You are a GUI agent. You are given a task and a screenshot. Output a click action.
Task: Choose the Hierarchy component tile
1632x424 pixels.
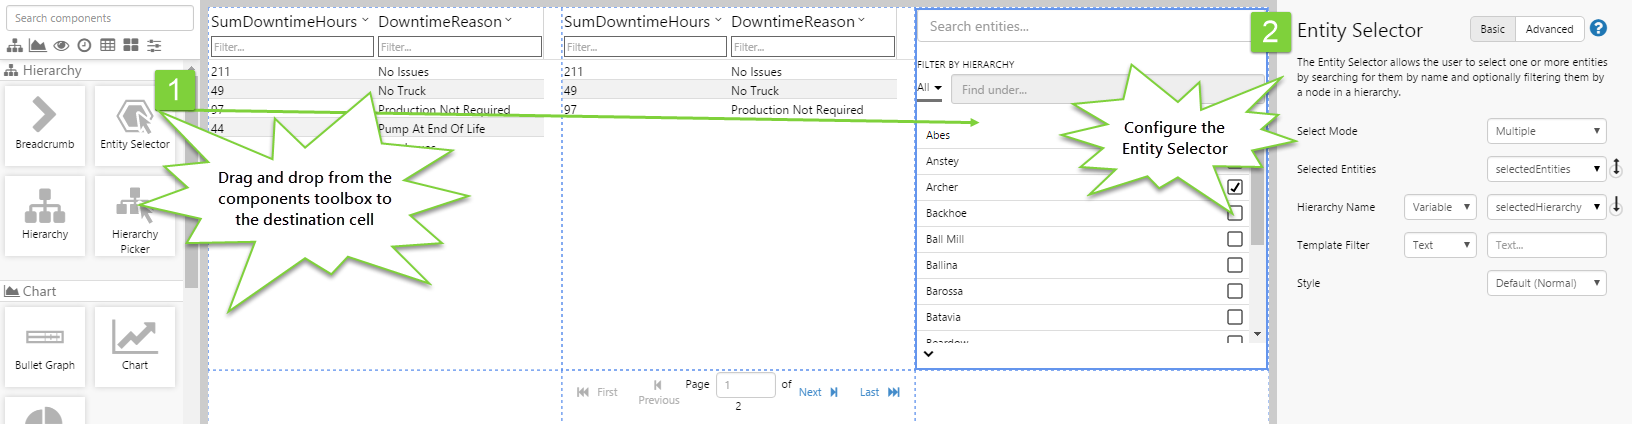[45, 214]
